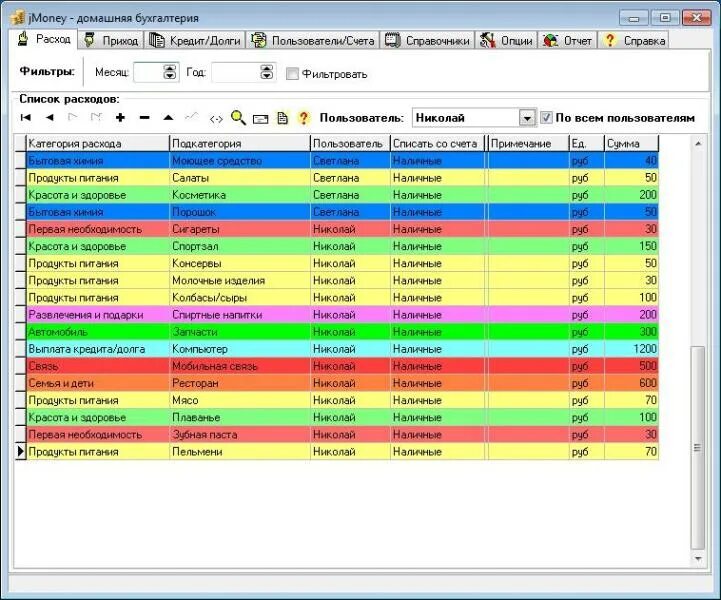Select the Пельмени cell
This screenshot has height=600, width=721.
240,451
